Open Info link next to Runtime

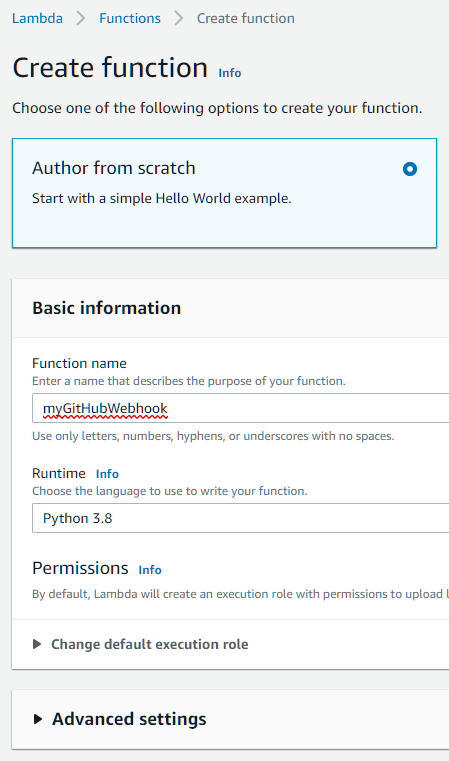click(x=107, y=474)
